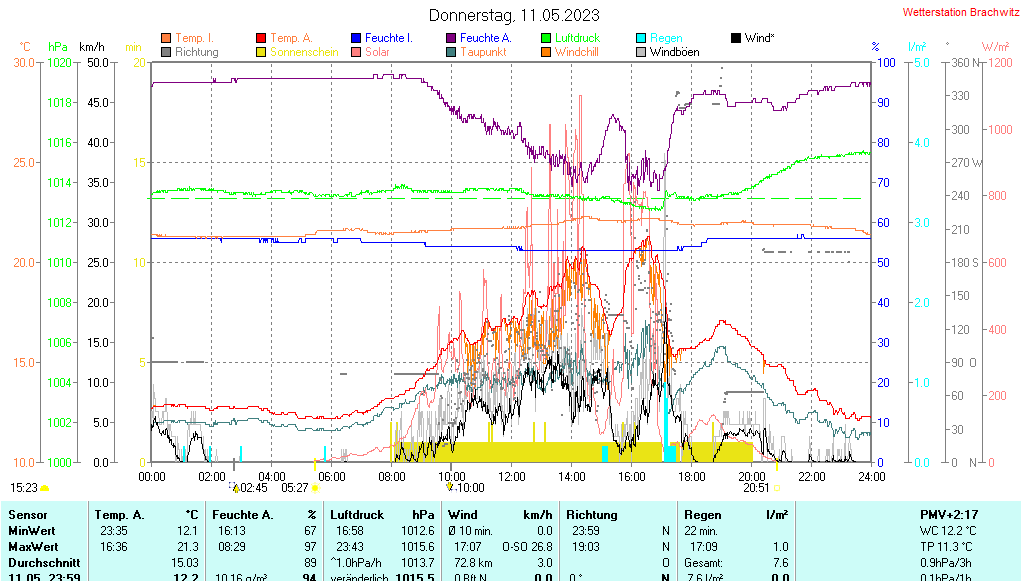Click the Windchill legend label

(x=576, y=52)
